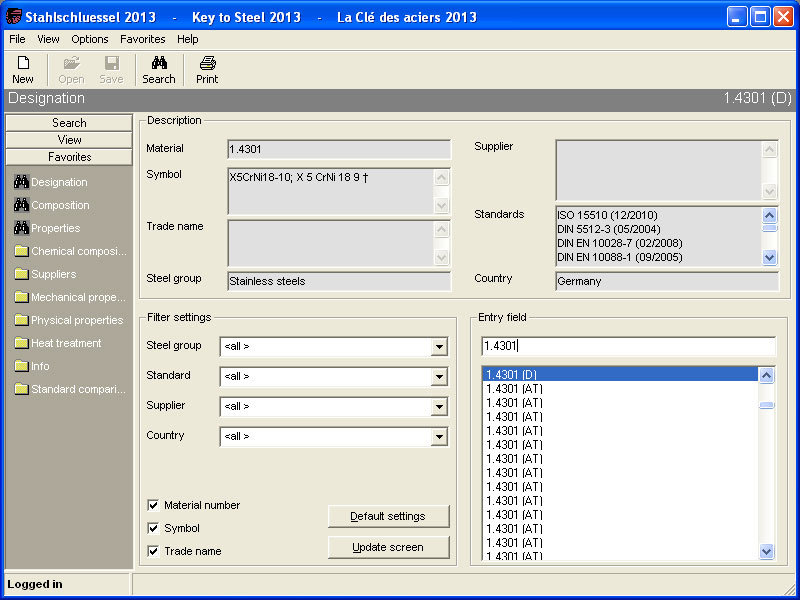Toggle the Trade name checkbox
Image resolution: width=800 pixels, height=600 pixels.
coord(153,551)
